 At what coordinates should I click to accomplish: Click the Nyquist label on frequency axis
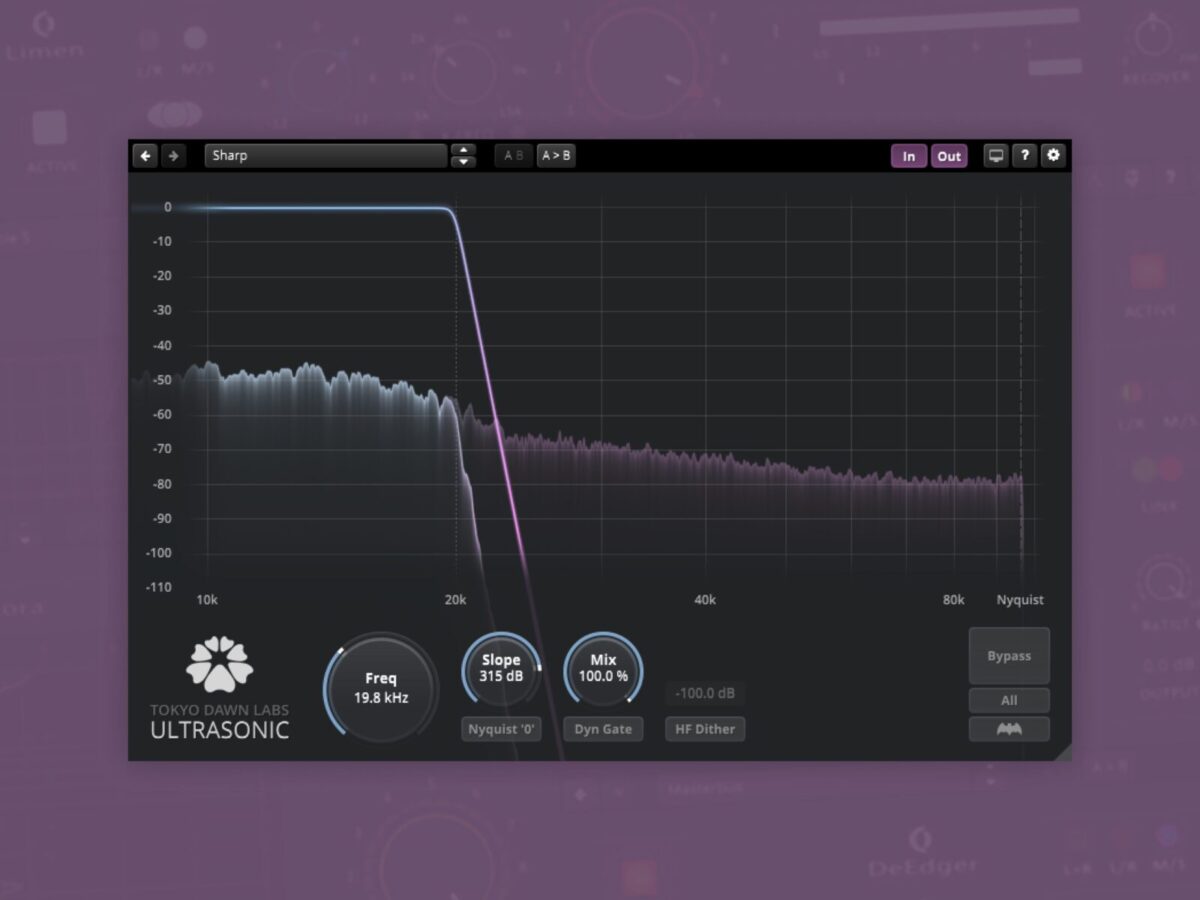(1020, 600)
